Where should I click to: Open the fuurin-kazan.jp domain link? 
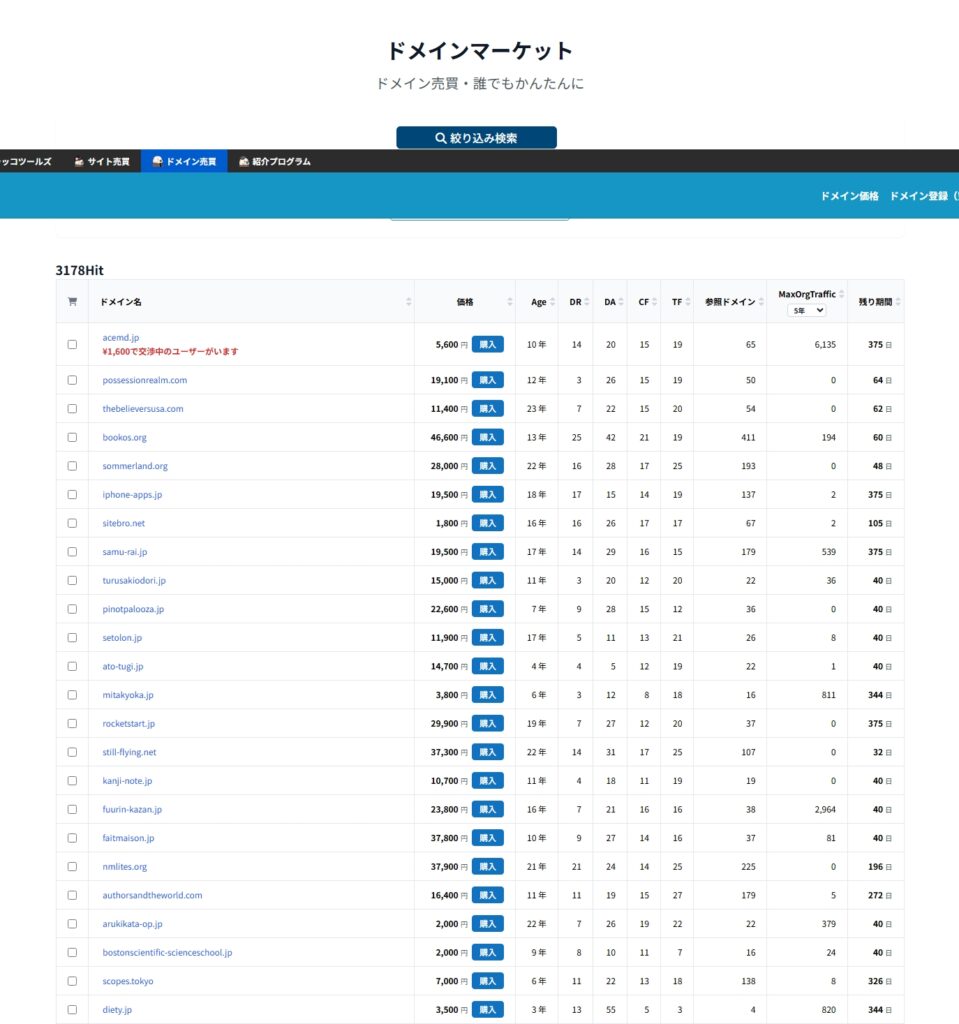pos(132,810)
